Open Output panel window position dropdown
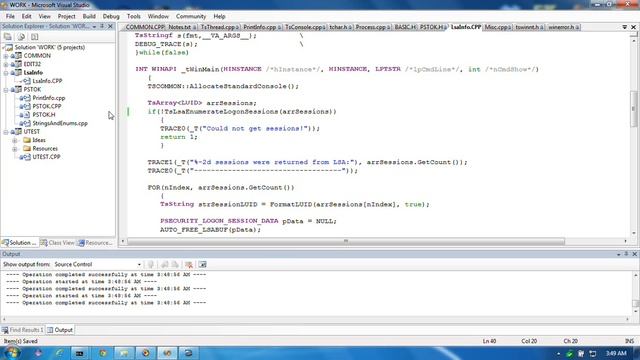 (618, 254)
